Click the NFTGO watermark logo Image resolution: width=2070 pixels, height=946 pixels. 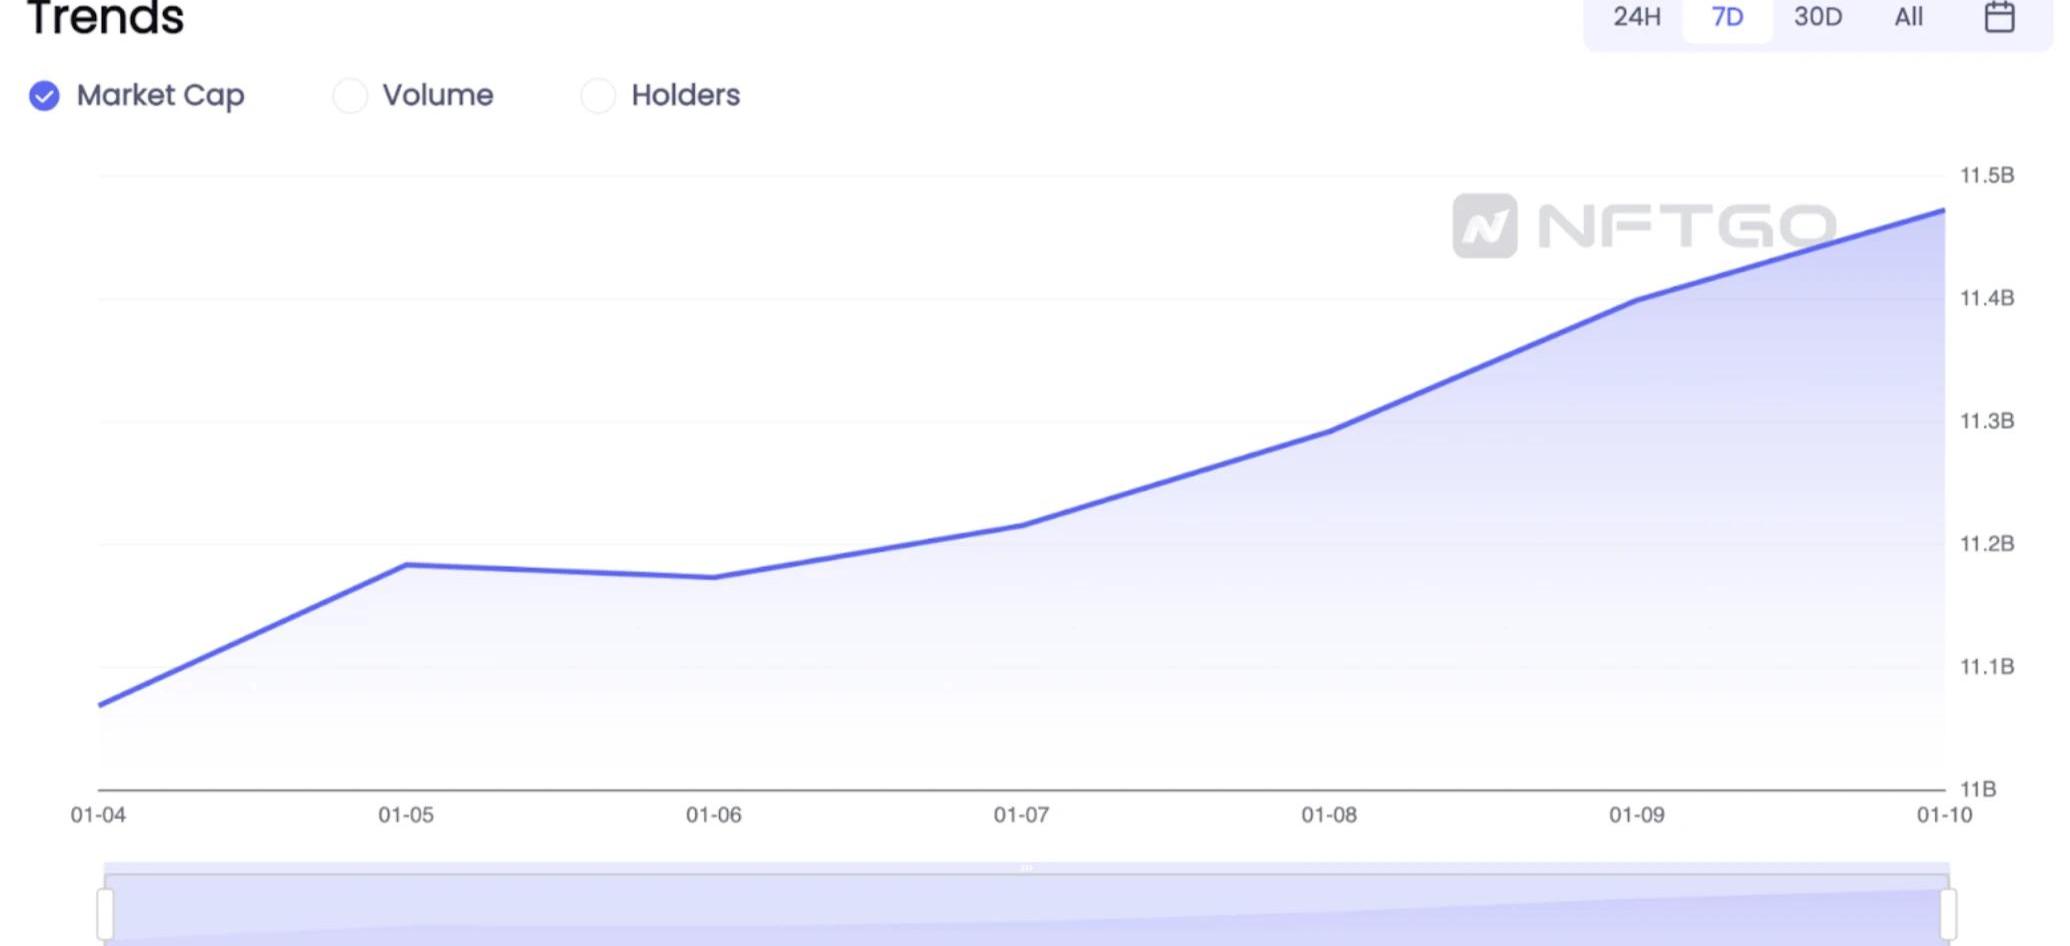coord(1644,226)
